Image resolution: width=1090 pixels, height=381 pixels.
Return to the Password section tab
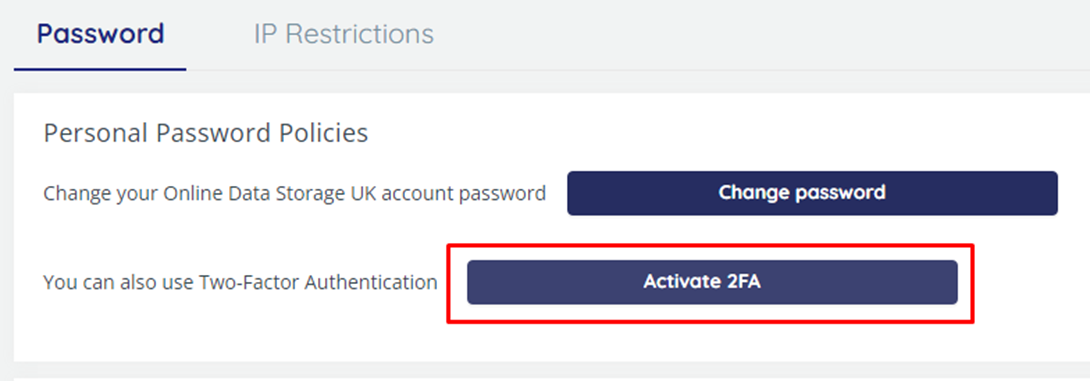click(x=100, y=33)
